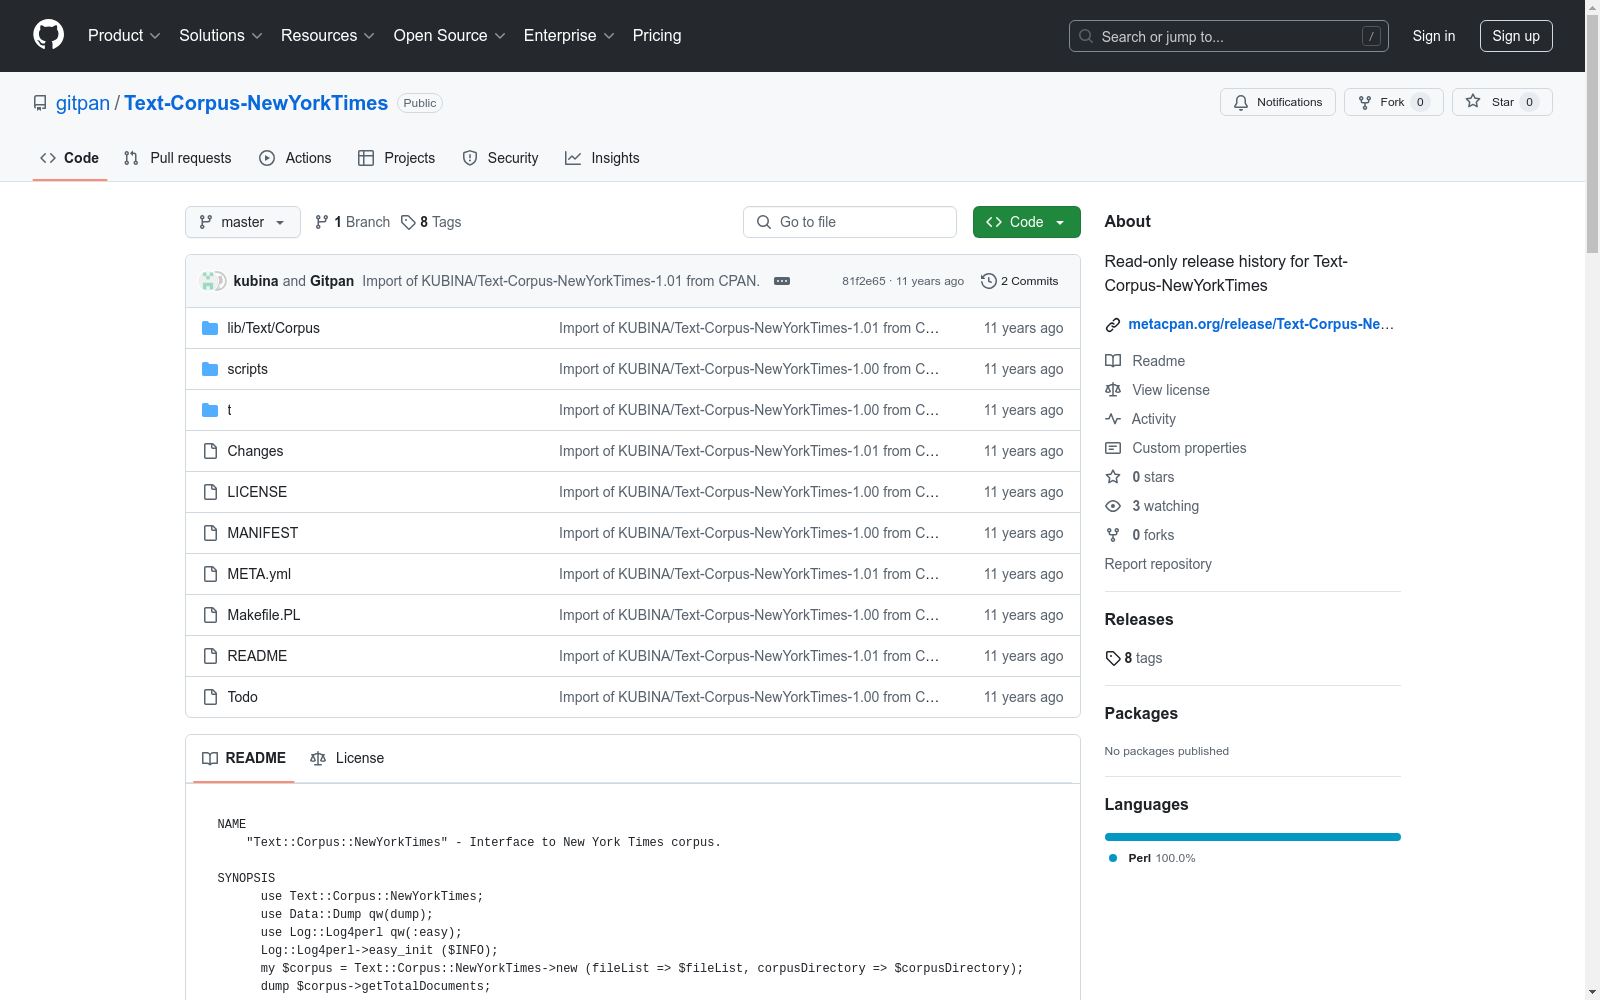Open the green Code dropdown button
The width and height of the screenshot is (1600, 1000).
(x=1026, y=222)
